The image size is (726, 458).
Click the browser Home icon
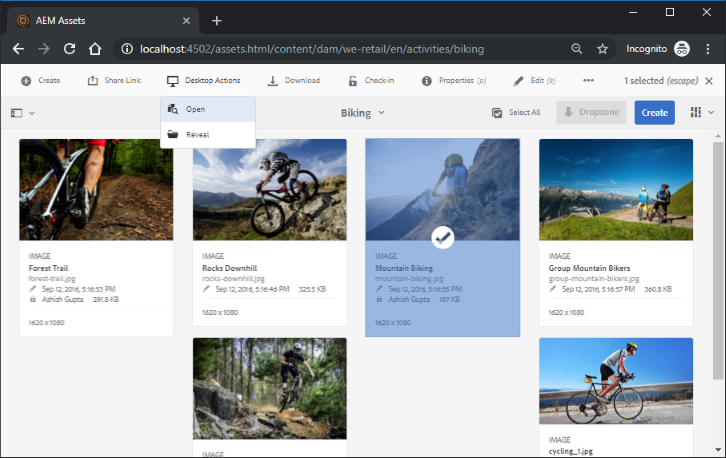(x=95, y=49)
